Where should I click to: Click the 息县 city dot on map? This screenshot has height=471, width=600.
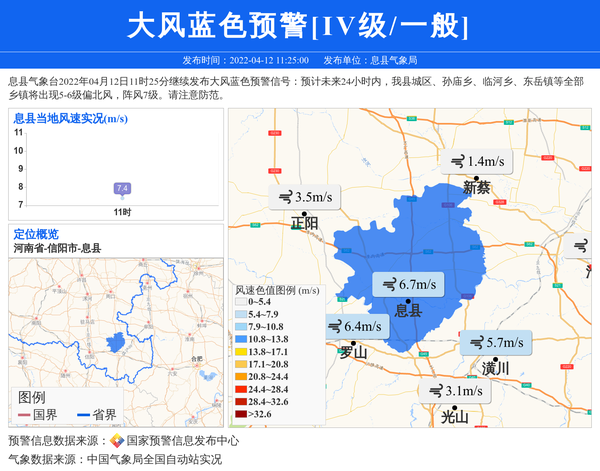point(408,302)
